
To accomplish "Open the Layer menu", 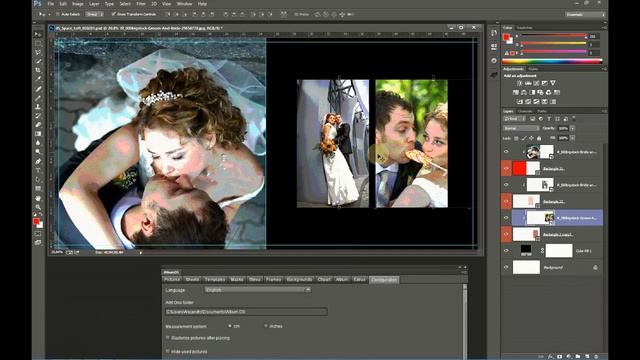I will (94, 4).
